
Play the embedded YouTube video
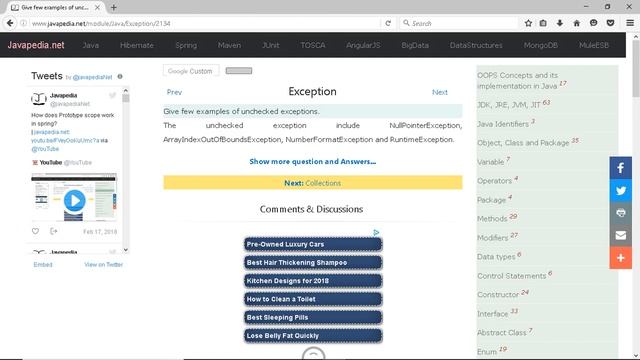pos(74,200)
